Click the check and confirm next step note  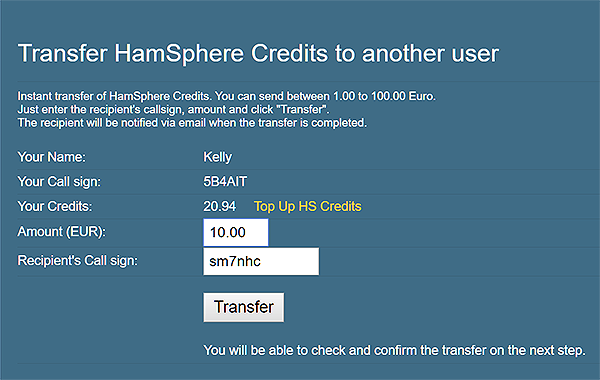point(394,350)
